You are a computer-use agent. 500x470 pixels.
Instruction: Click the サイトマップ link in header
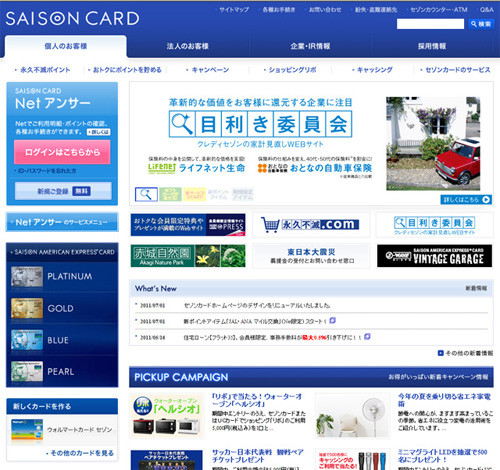coord(234,10)
